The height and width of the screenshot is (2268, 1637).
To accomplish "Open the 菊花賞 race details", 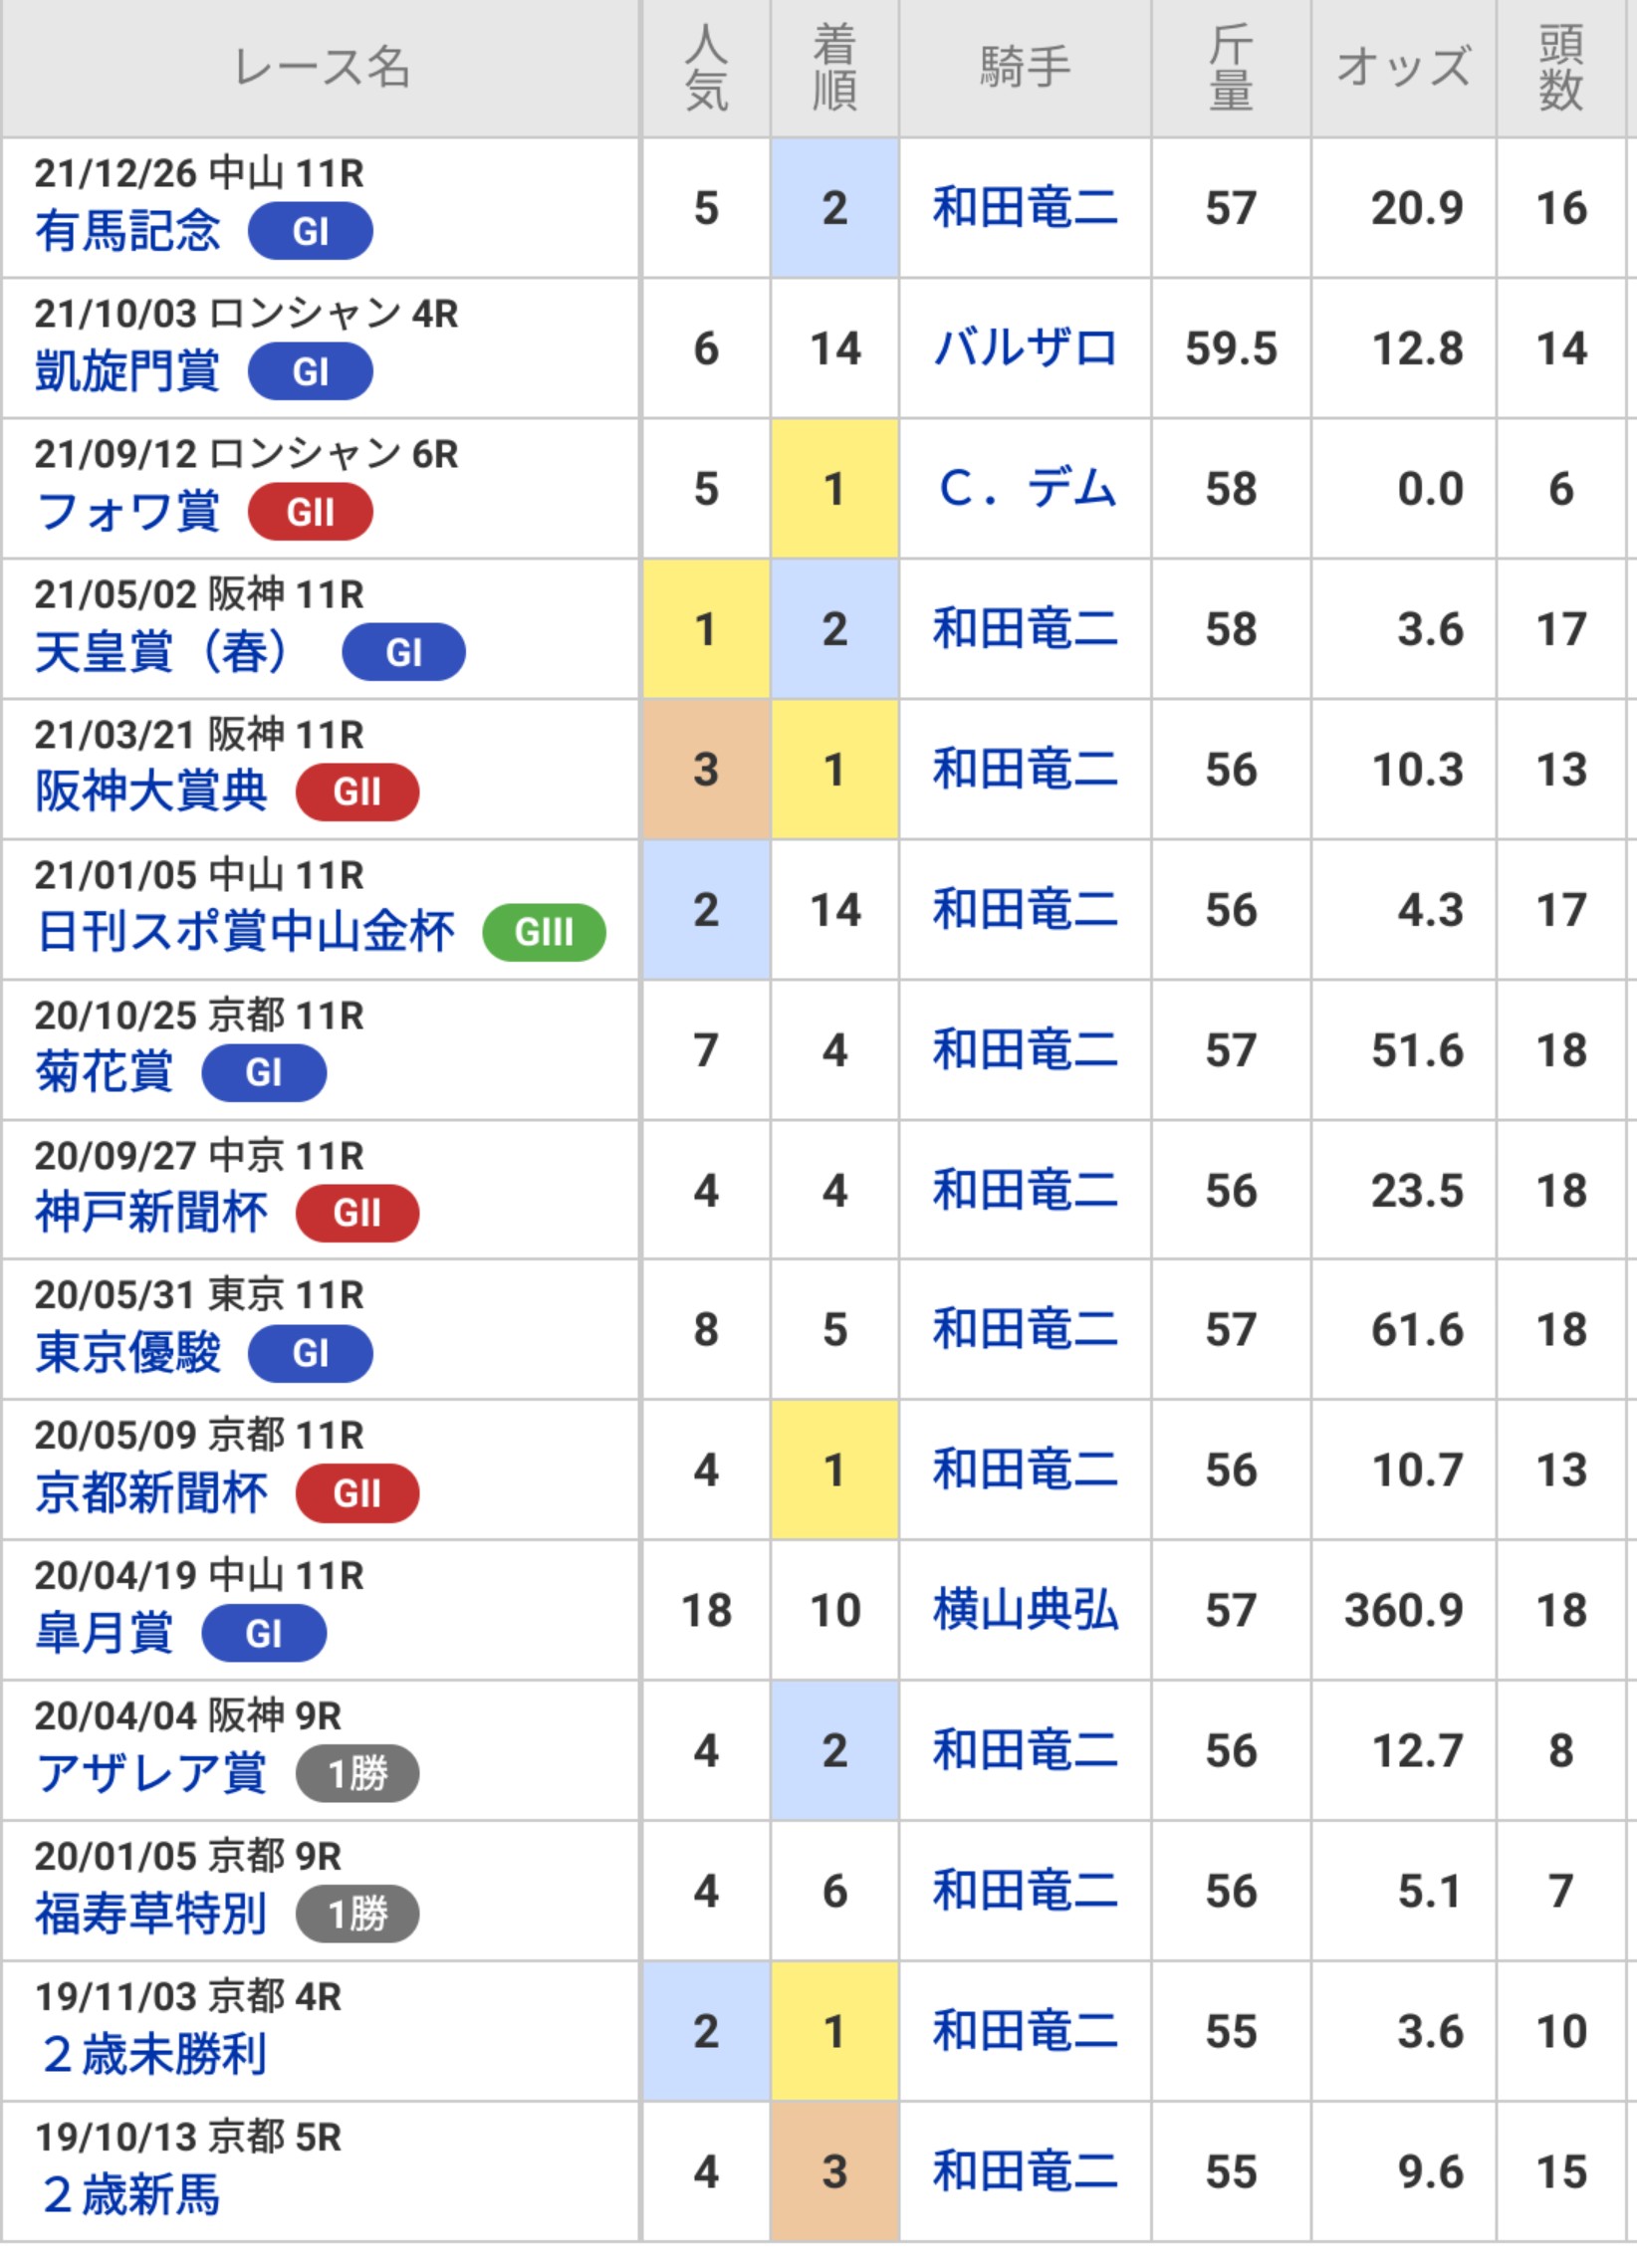I will point(104,1072).
